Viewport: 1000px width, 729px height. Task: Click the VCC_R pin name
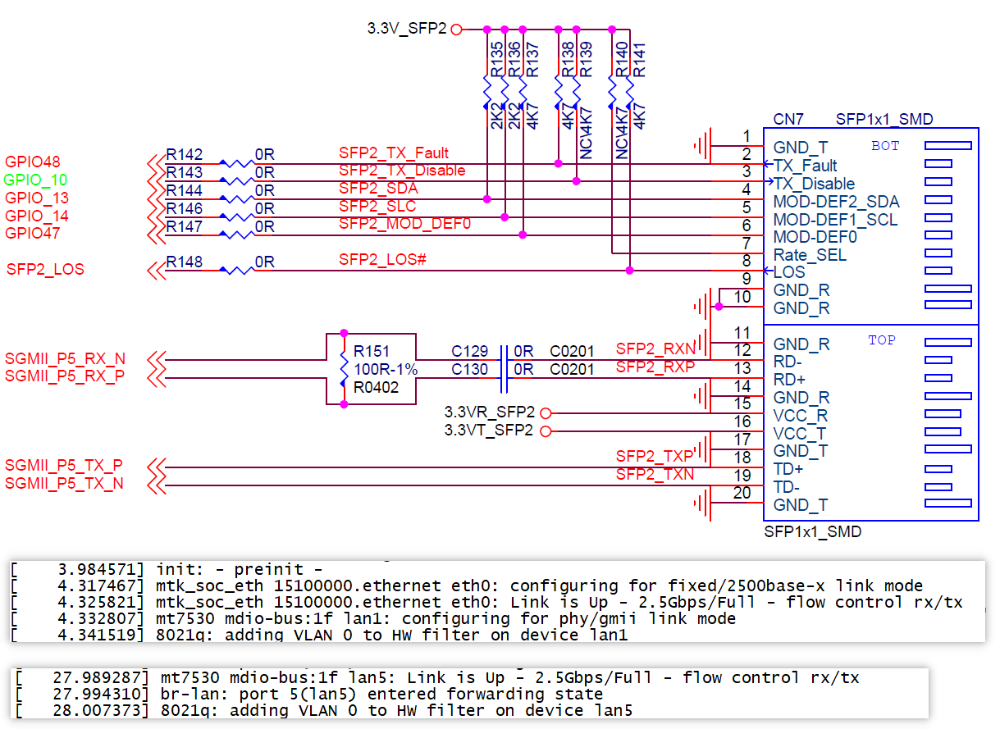[800, 416]
